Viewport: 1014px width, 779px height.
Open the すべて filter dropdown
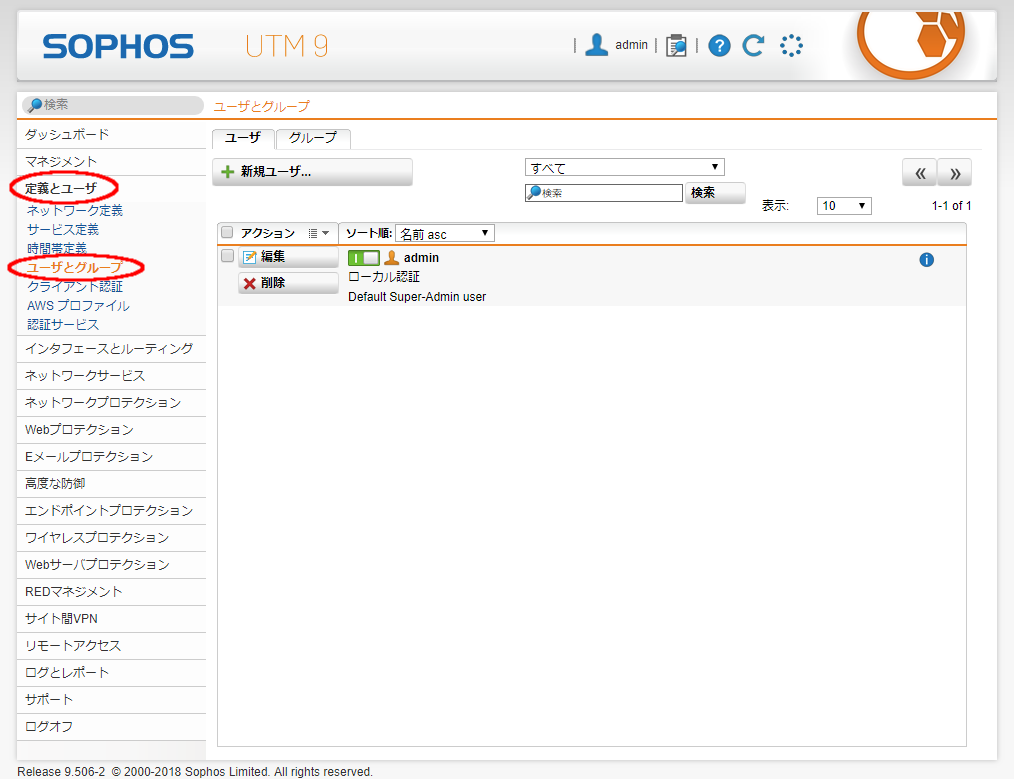[624, 167]
